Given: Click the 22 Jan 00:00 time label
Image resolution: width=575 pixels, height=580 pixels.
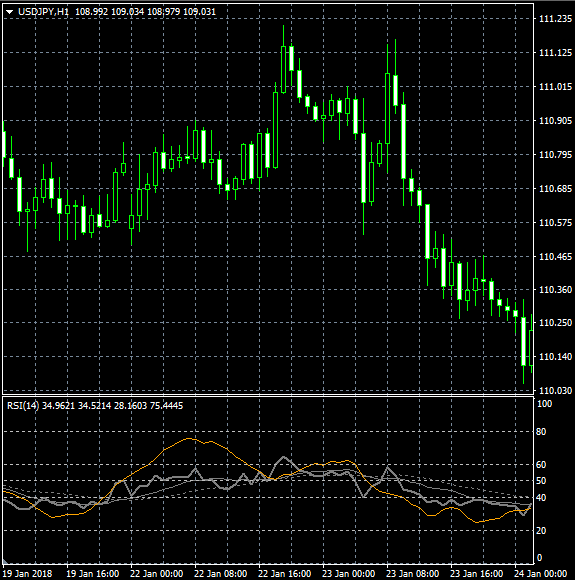Looking at the screenshot, I should [157, 574].
